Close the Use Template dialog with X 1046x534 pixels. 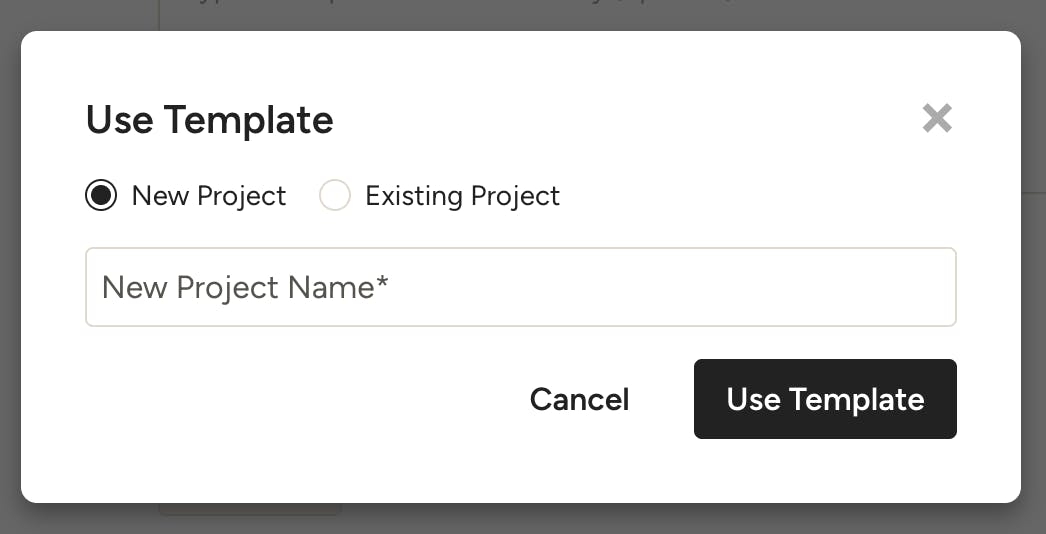click(x=937, y=119)
